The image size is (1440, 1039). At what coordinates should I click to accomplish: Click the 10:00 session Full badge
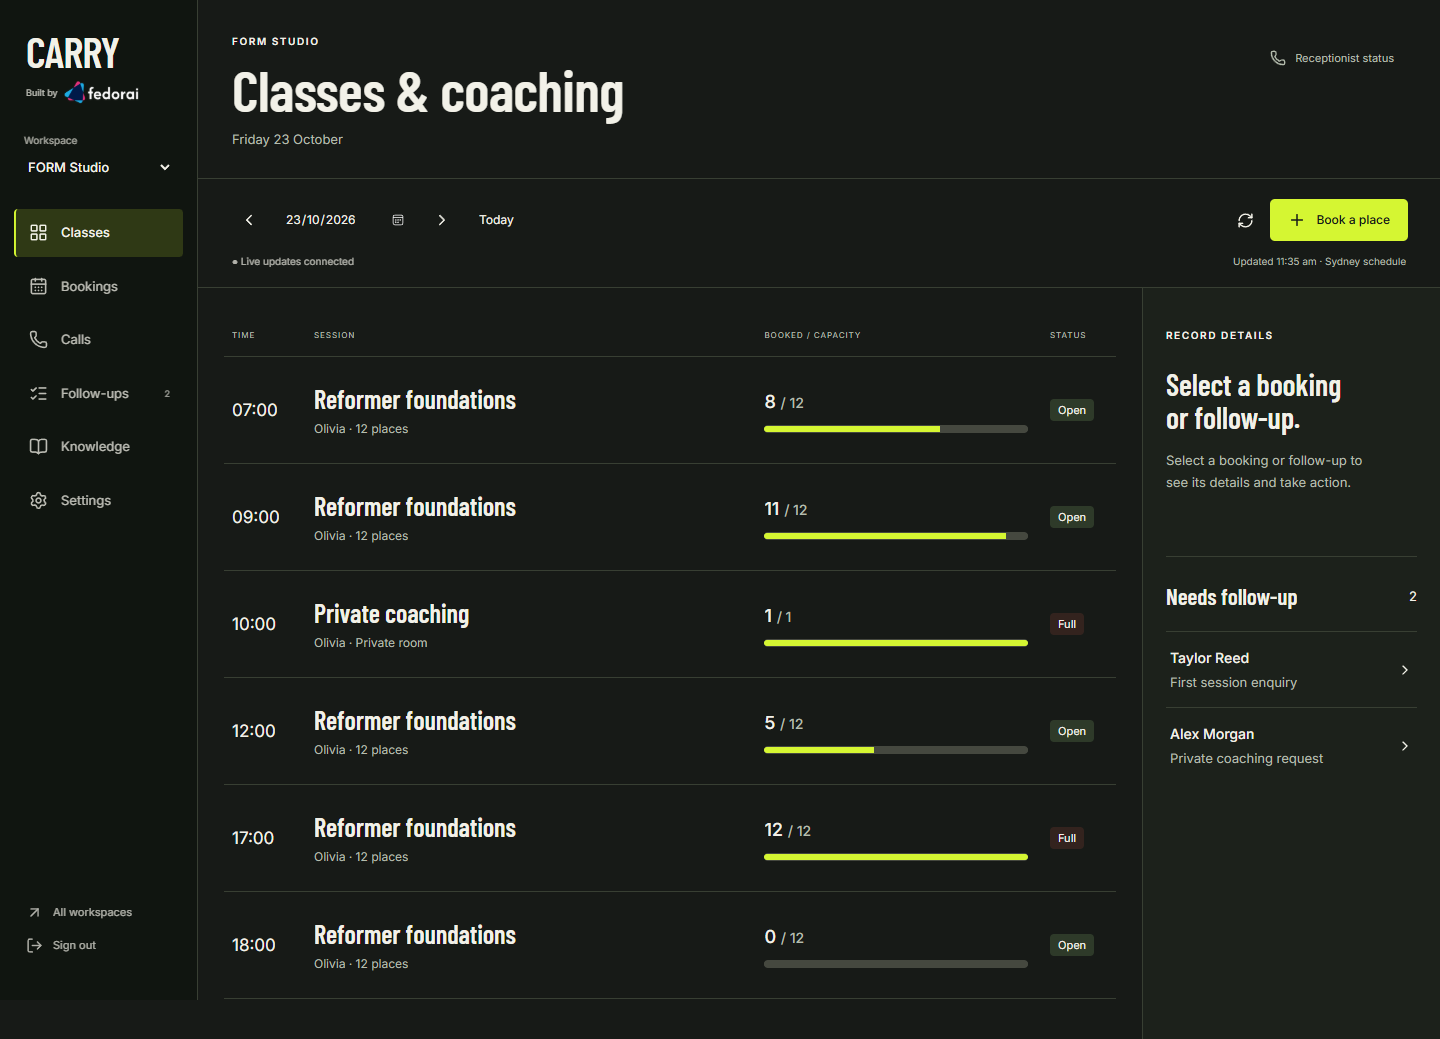[1067, 624]
